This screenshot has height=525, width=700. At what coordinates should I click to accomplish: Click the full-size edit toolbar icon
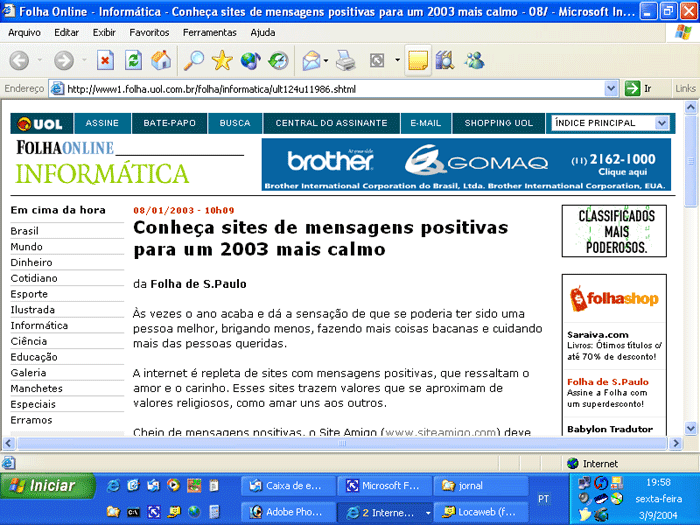377,60
